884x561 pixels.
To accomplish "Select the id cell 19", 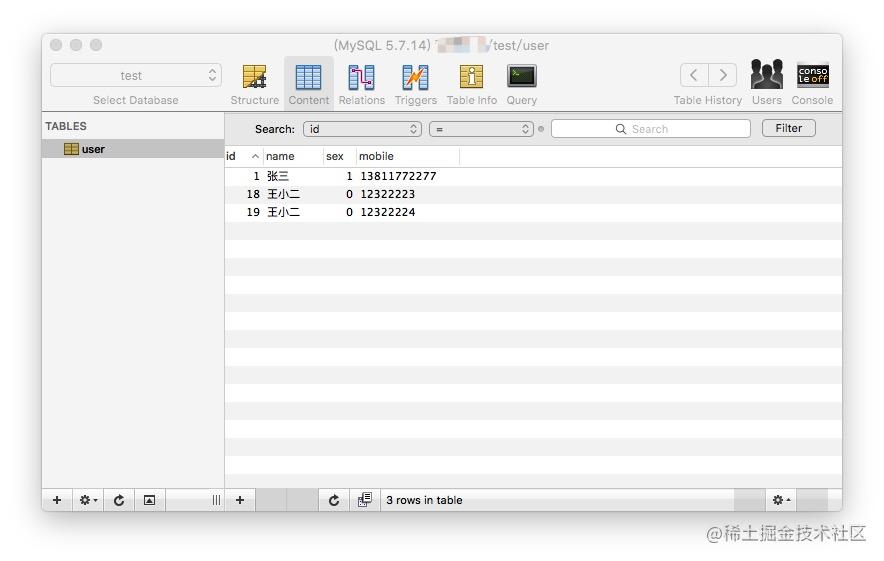I will 253,212.
